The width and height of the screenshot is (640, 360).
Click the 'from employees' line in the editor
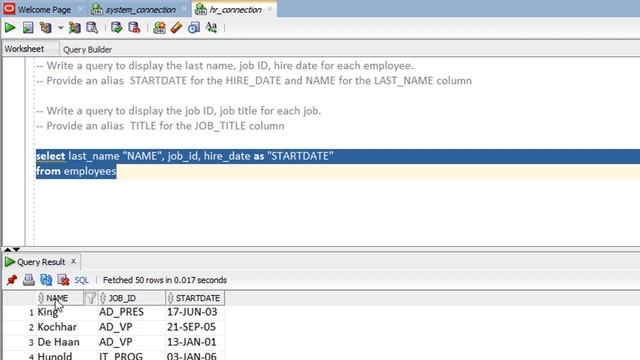pos(76,171)
